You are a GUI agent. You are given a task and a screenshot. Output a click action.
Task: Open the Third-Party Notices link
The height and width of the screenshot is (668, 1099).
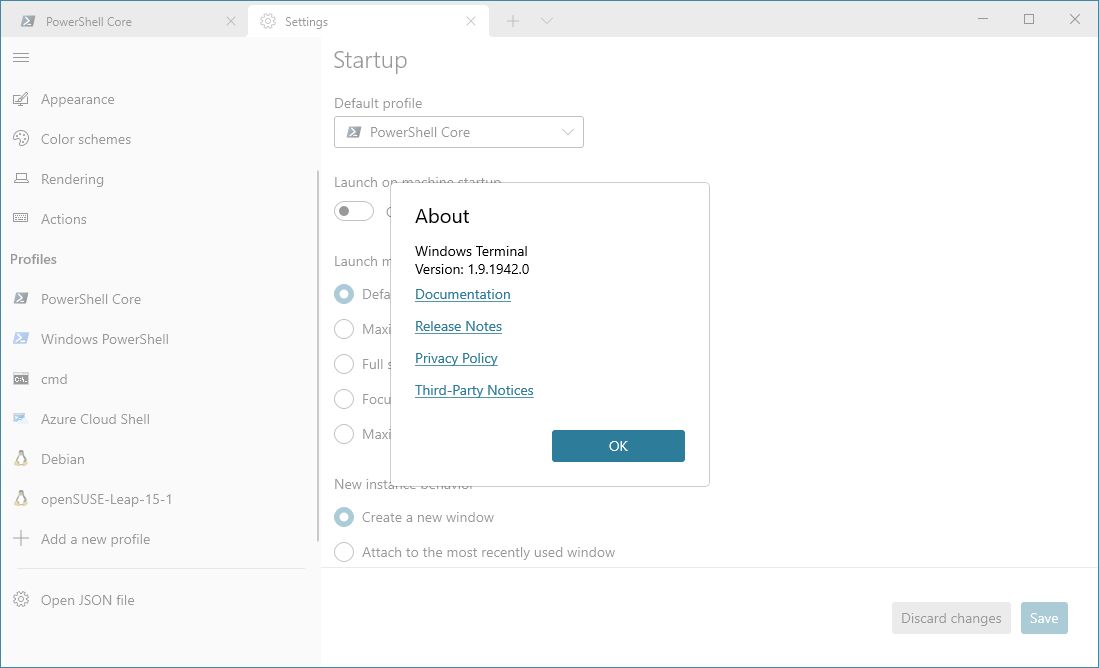[474, 390]
